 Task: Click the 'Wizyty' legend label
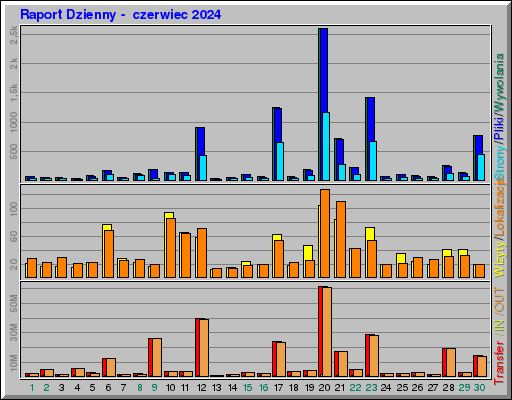[x=500, y=258]
